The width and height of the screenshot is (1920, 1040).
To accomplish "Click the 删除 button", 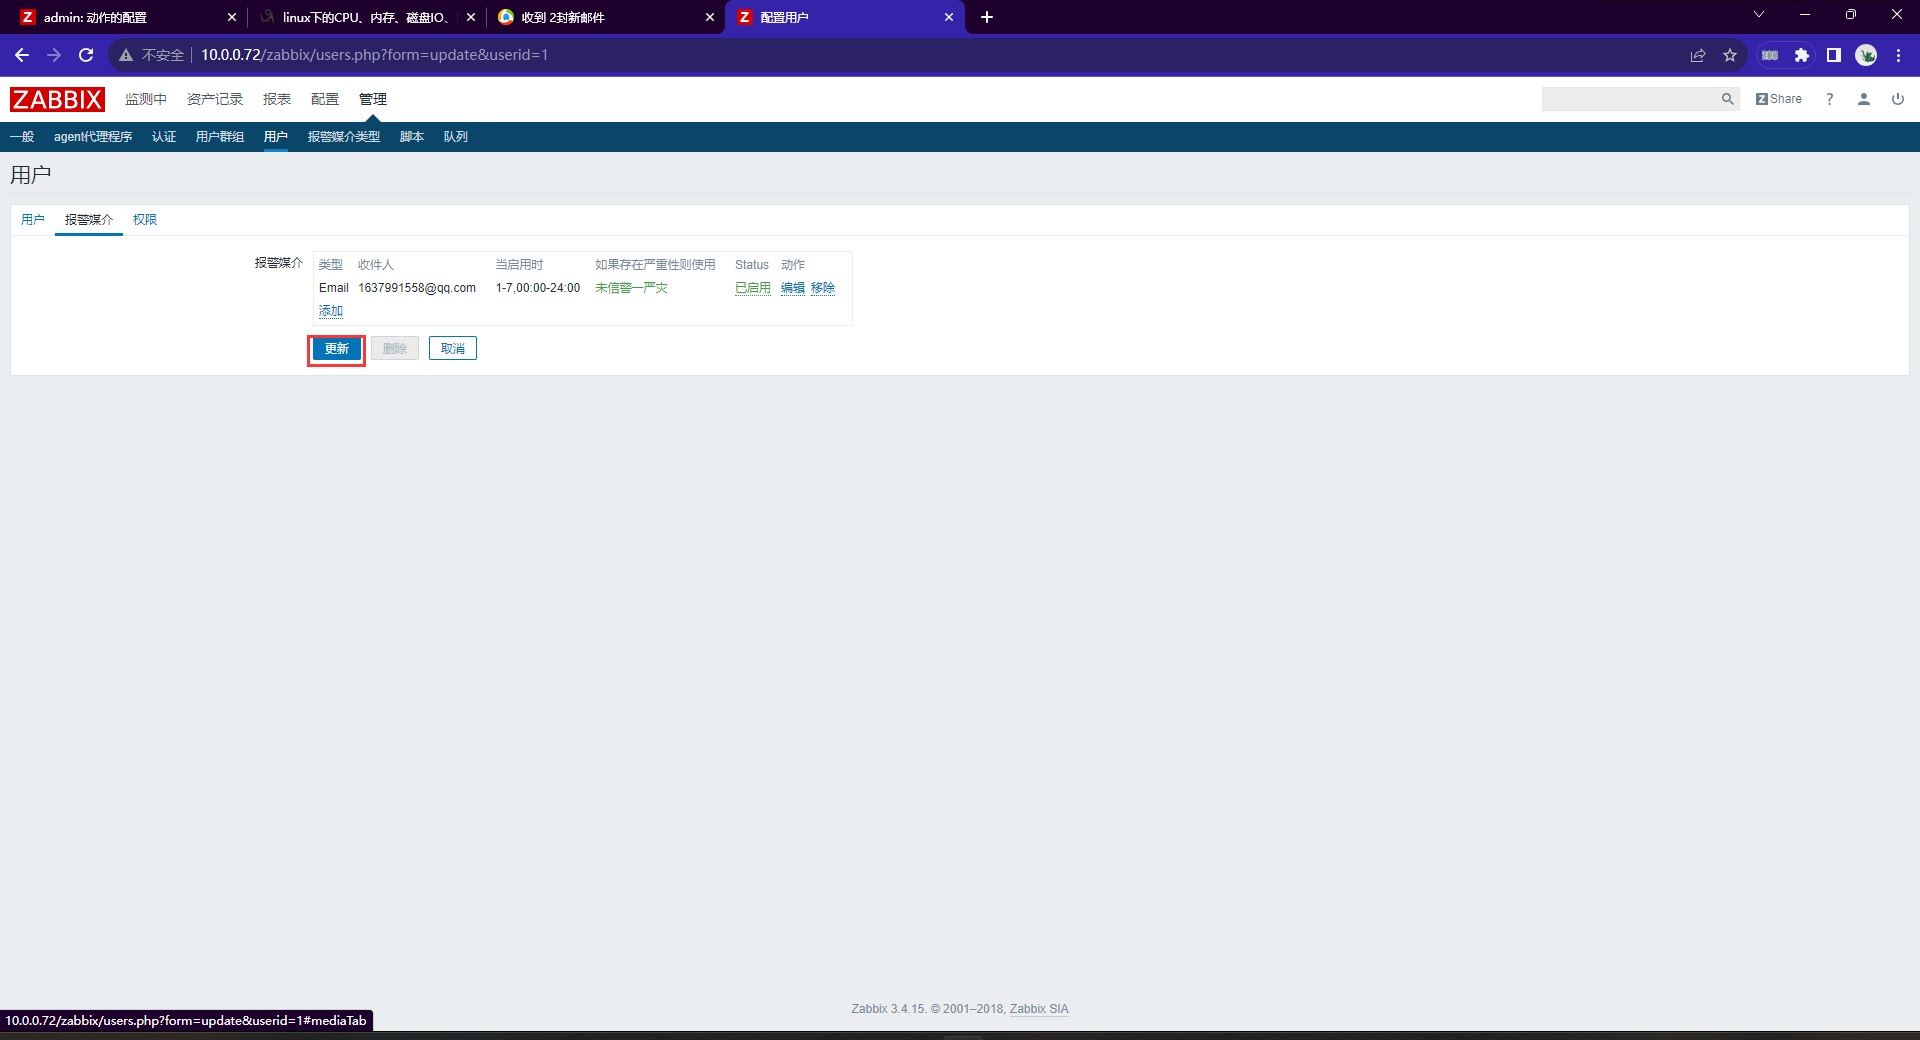I will [395, 349].
